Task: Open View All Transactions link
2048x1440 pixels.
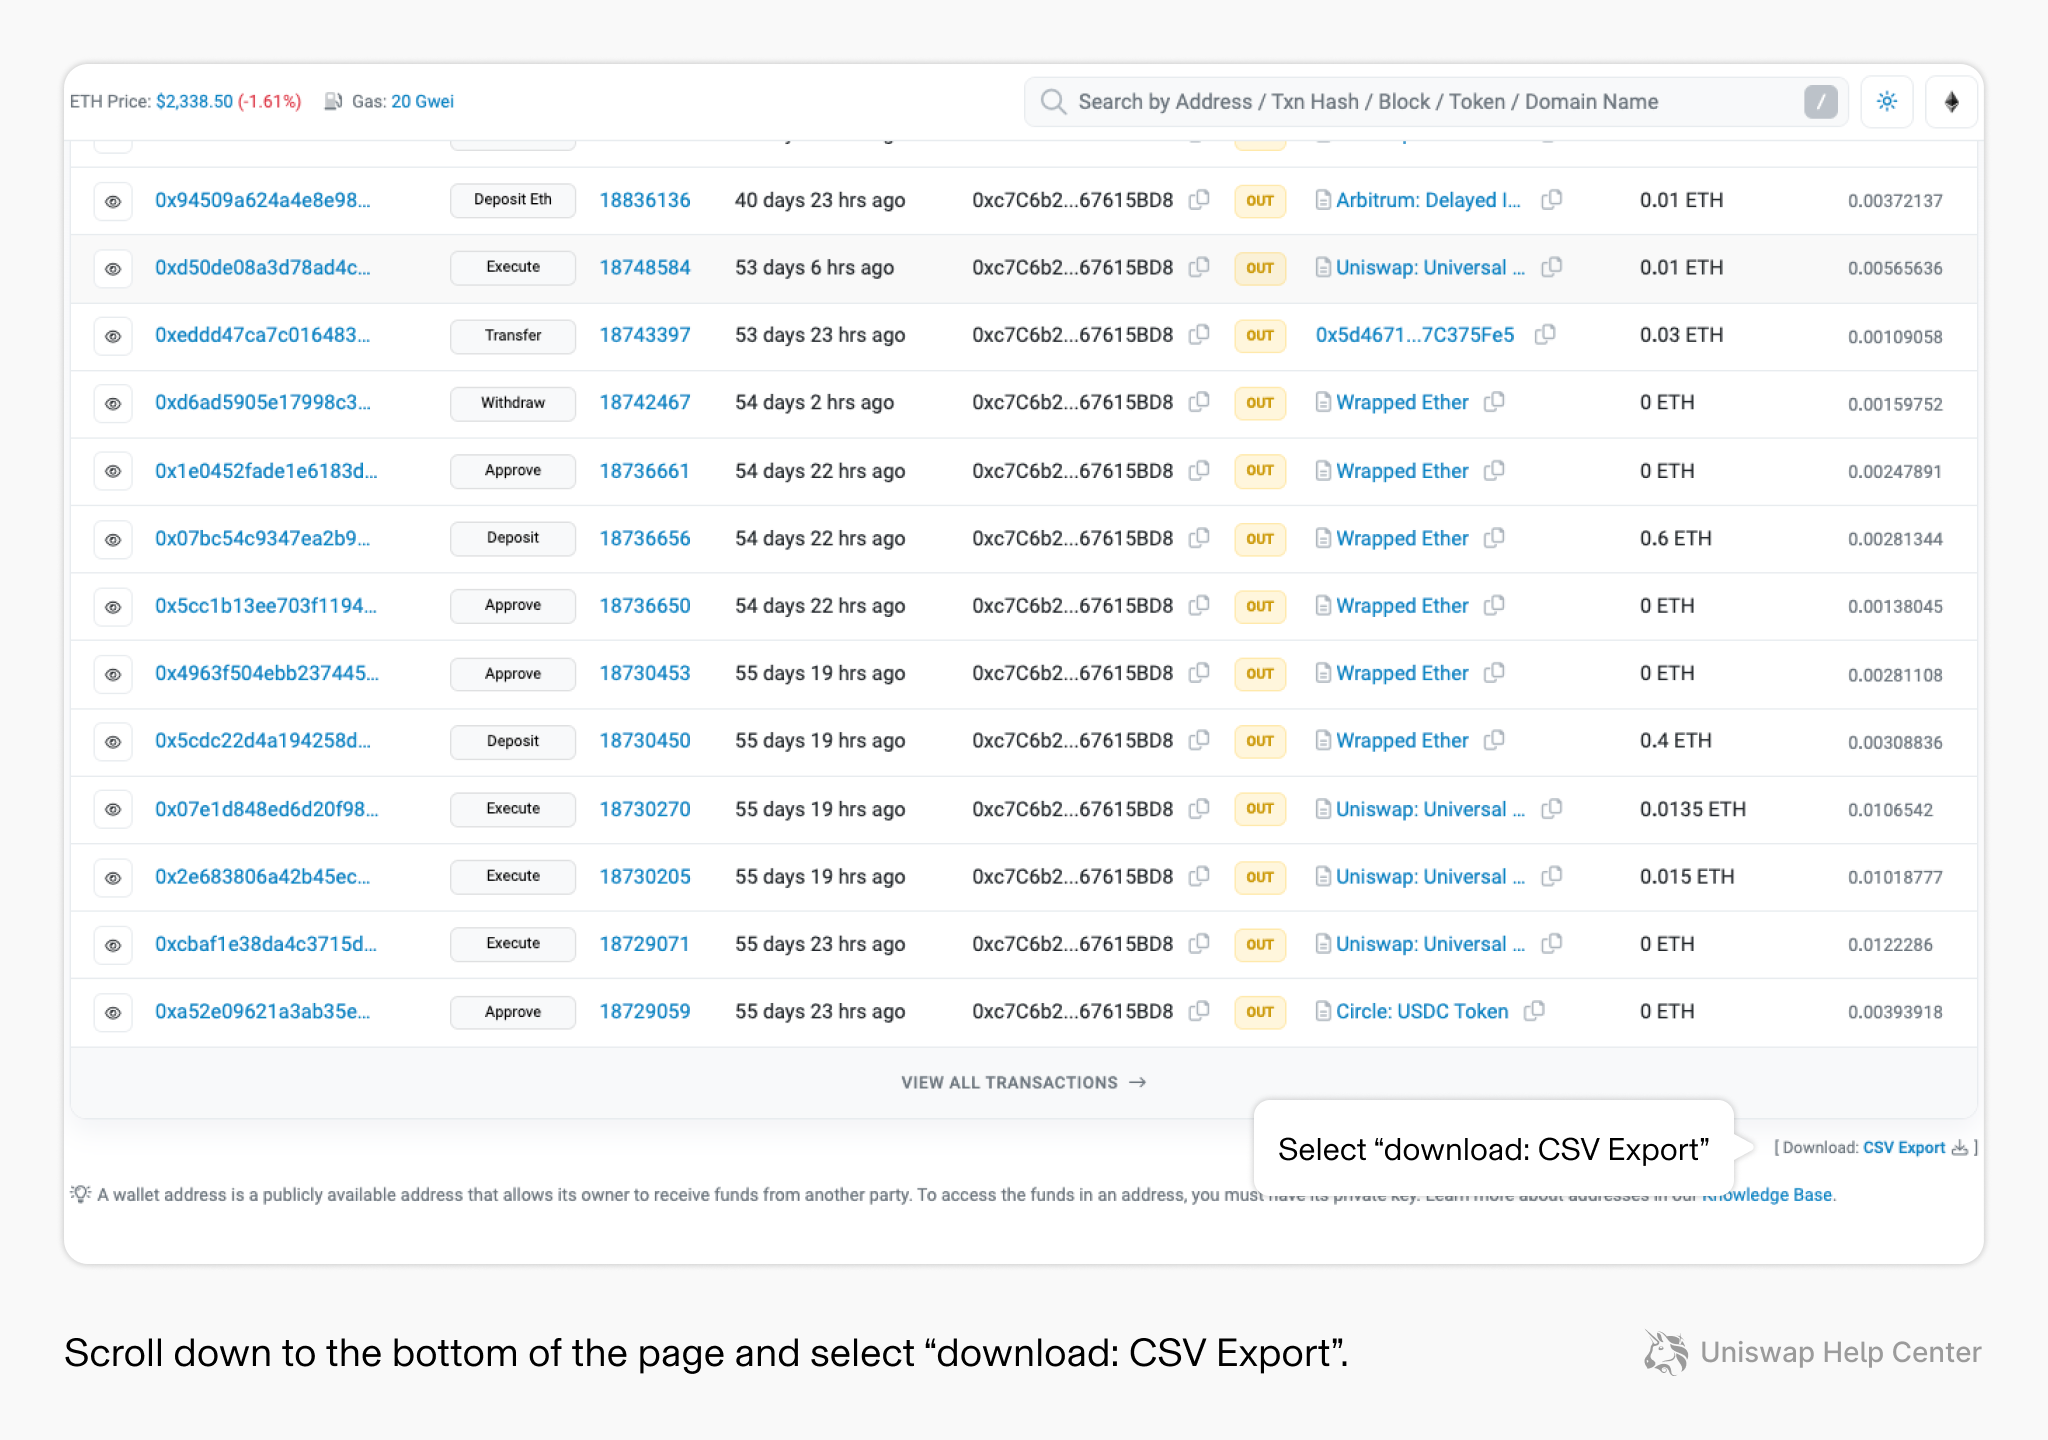Action: click(x=1023, y=1082)
